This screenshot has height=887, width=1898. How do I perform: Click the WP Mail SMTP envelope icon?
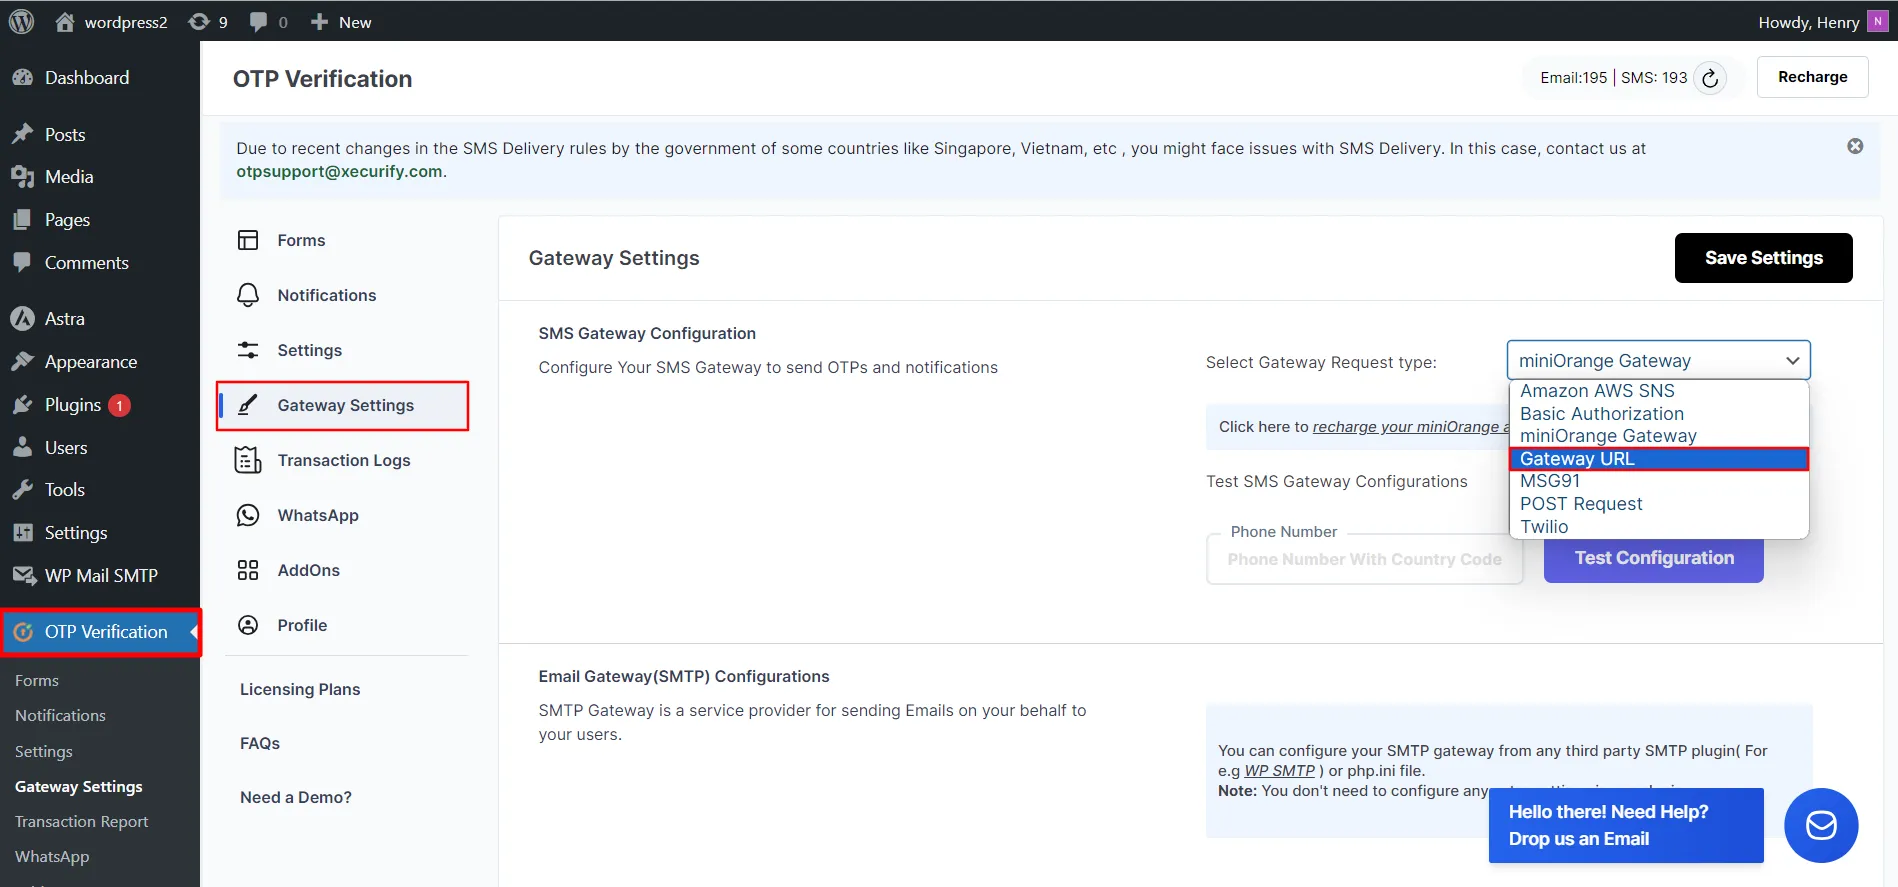click(x=24, y=575)
